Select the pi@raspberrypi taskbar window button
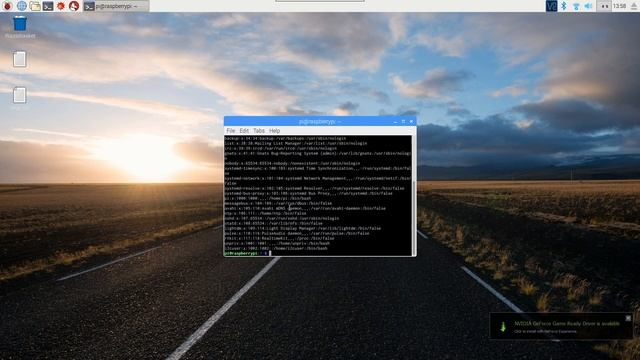 click(116, 6)
